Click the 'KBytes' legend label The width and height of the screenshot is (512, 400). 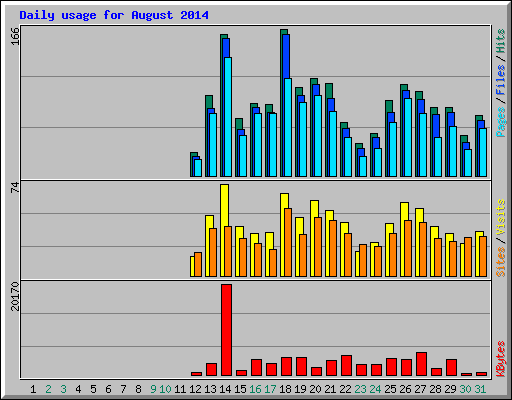500,359
